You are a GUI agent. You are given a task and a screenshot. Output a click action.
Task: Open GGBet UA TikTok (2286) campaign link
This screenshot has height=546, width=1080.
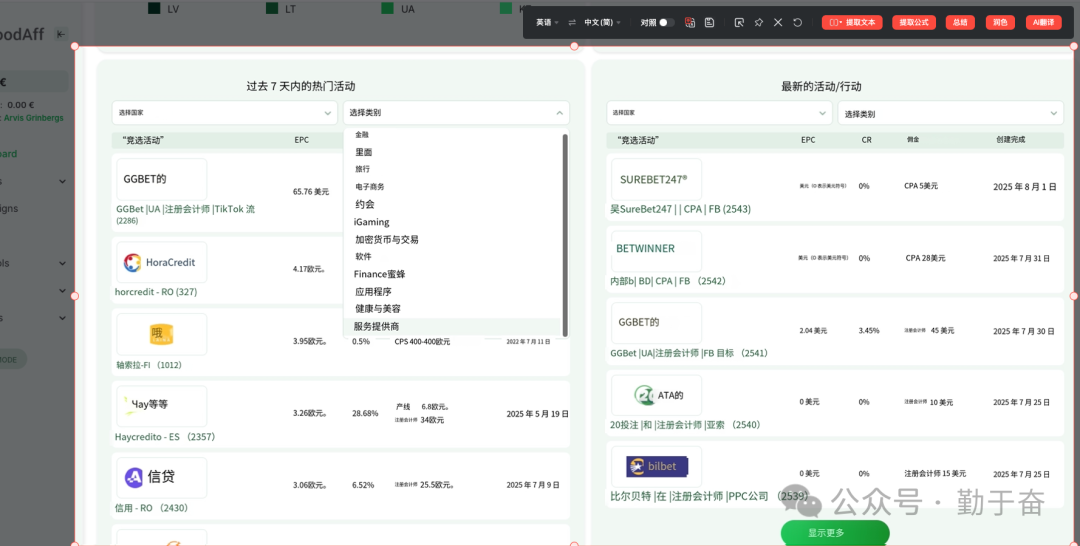coord(185,213)
